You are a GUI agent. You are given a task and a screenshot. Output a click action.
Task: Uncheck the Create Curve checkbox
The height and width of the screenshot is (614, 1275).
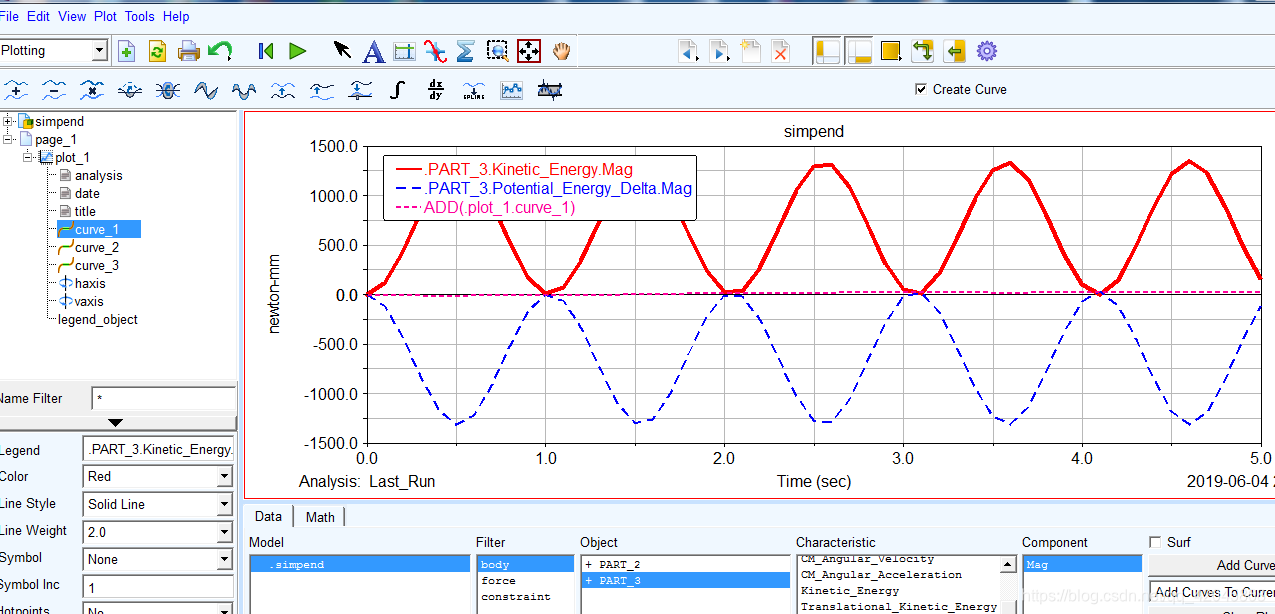coord(921,89)
